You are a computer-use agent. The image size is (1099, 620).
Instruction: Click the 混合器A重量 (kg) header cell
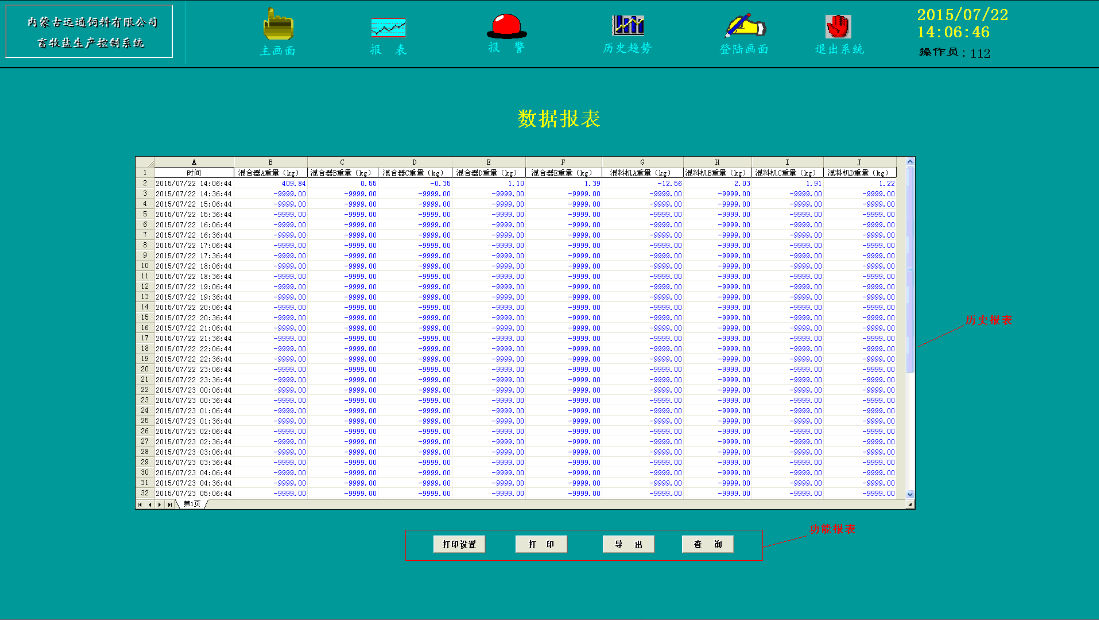pos(271,172)
